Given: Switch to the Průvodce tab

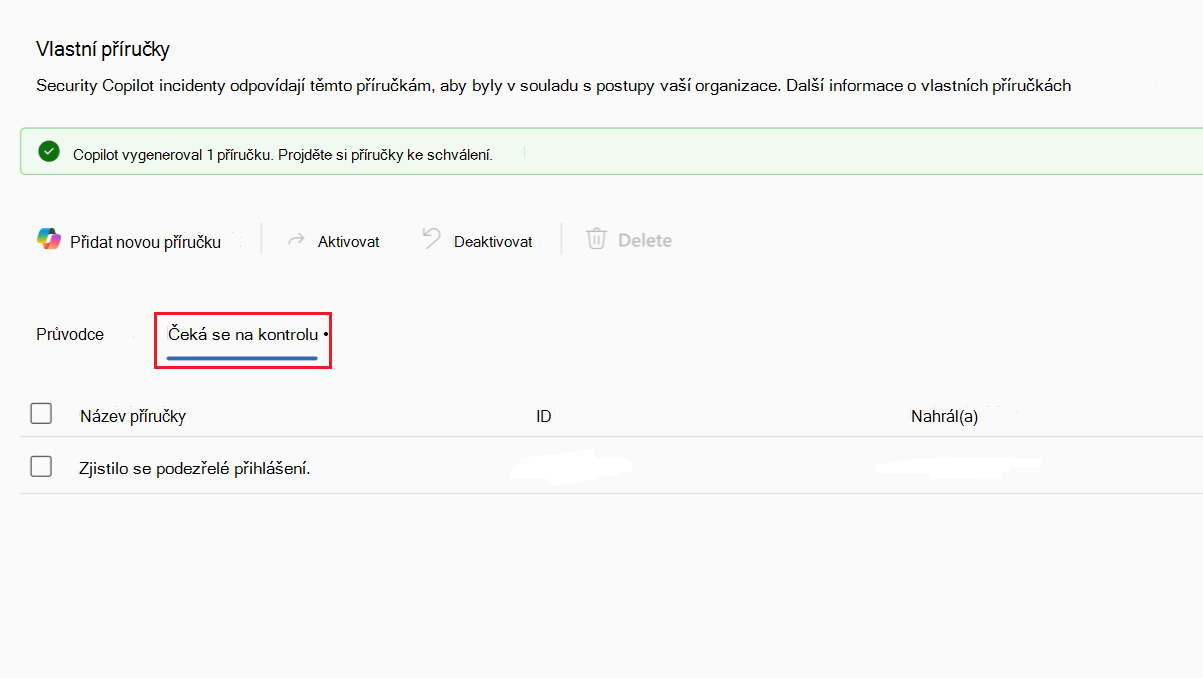Looking at the screenshot, I should pos(70,334).
